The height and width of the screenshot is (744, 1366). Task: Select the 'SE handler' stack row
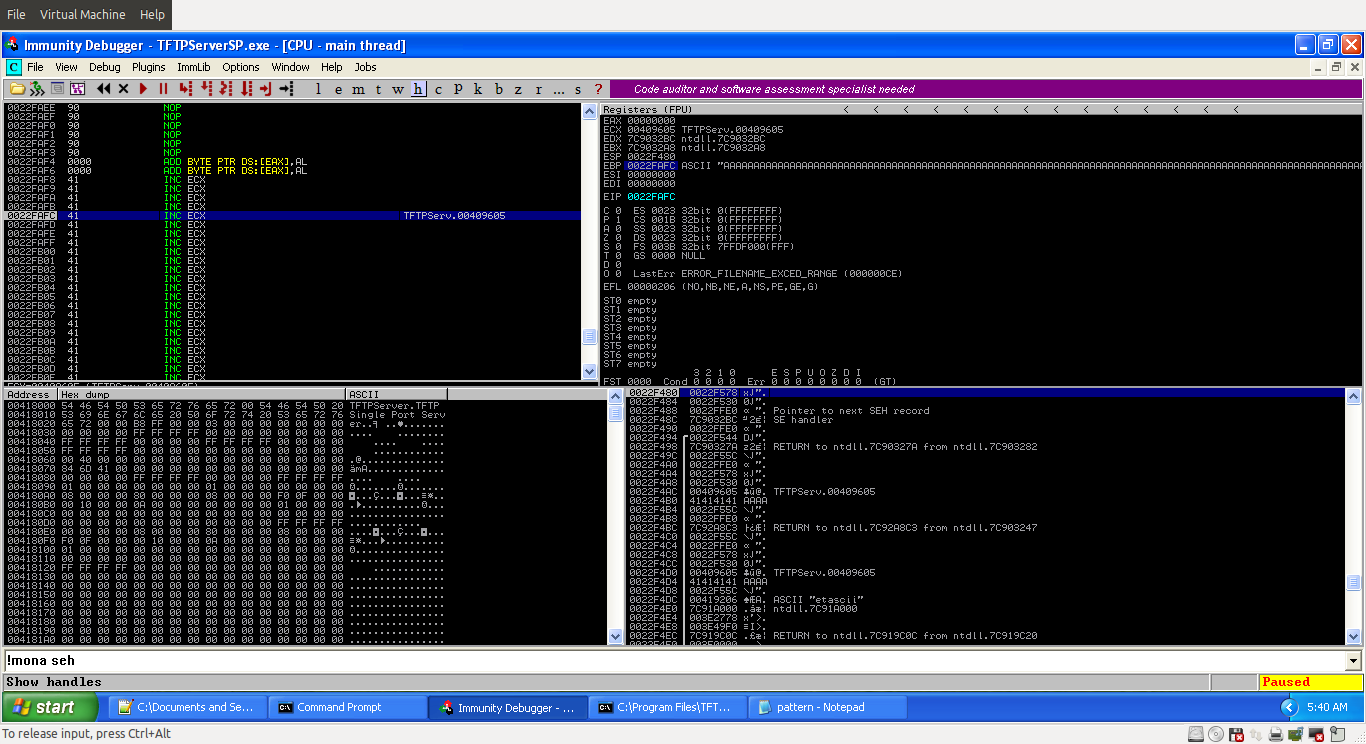pos(986,420)
